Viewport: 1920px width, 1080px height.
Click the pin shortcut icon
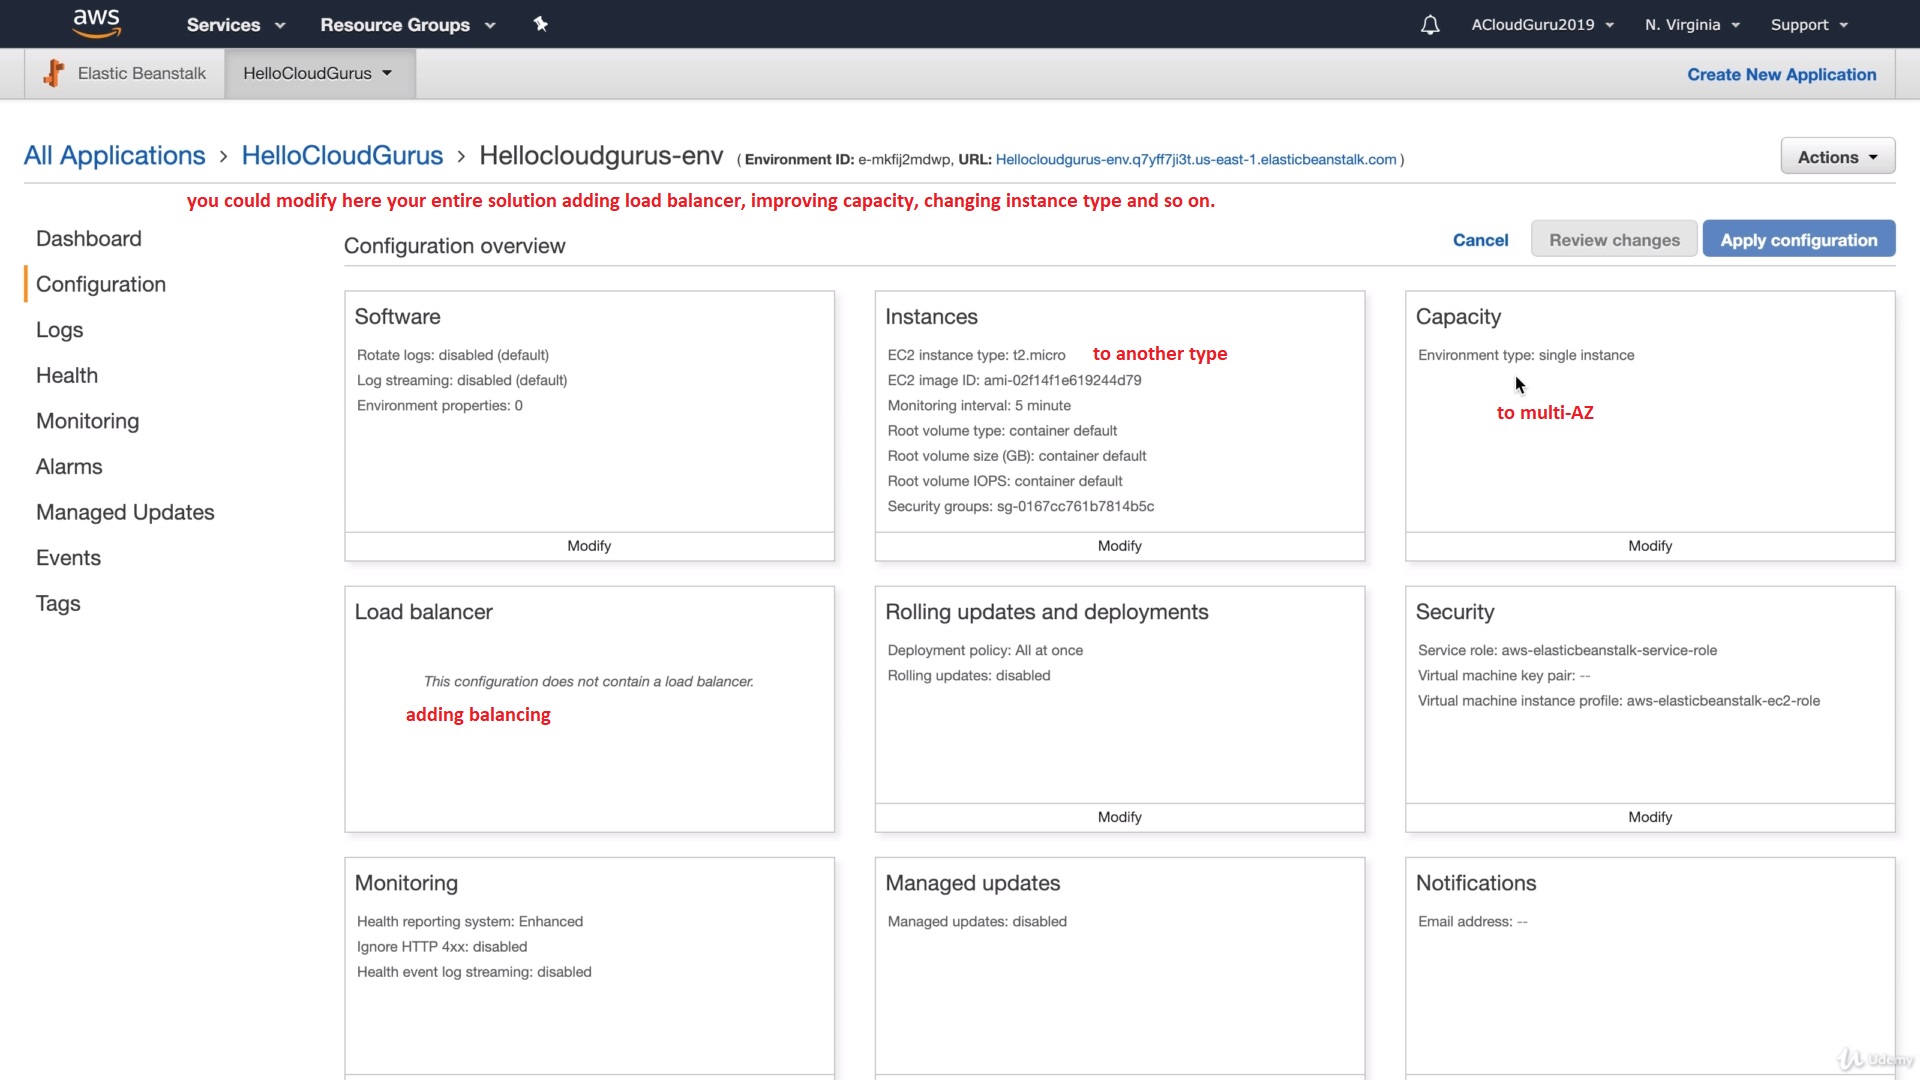point(540,24)
